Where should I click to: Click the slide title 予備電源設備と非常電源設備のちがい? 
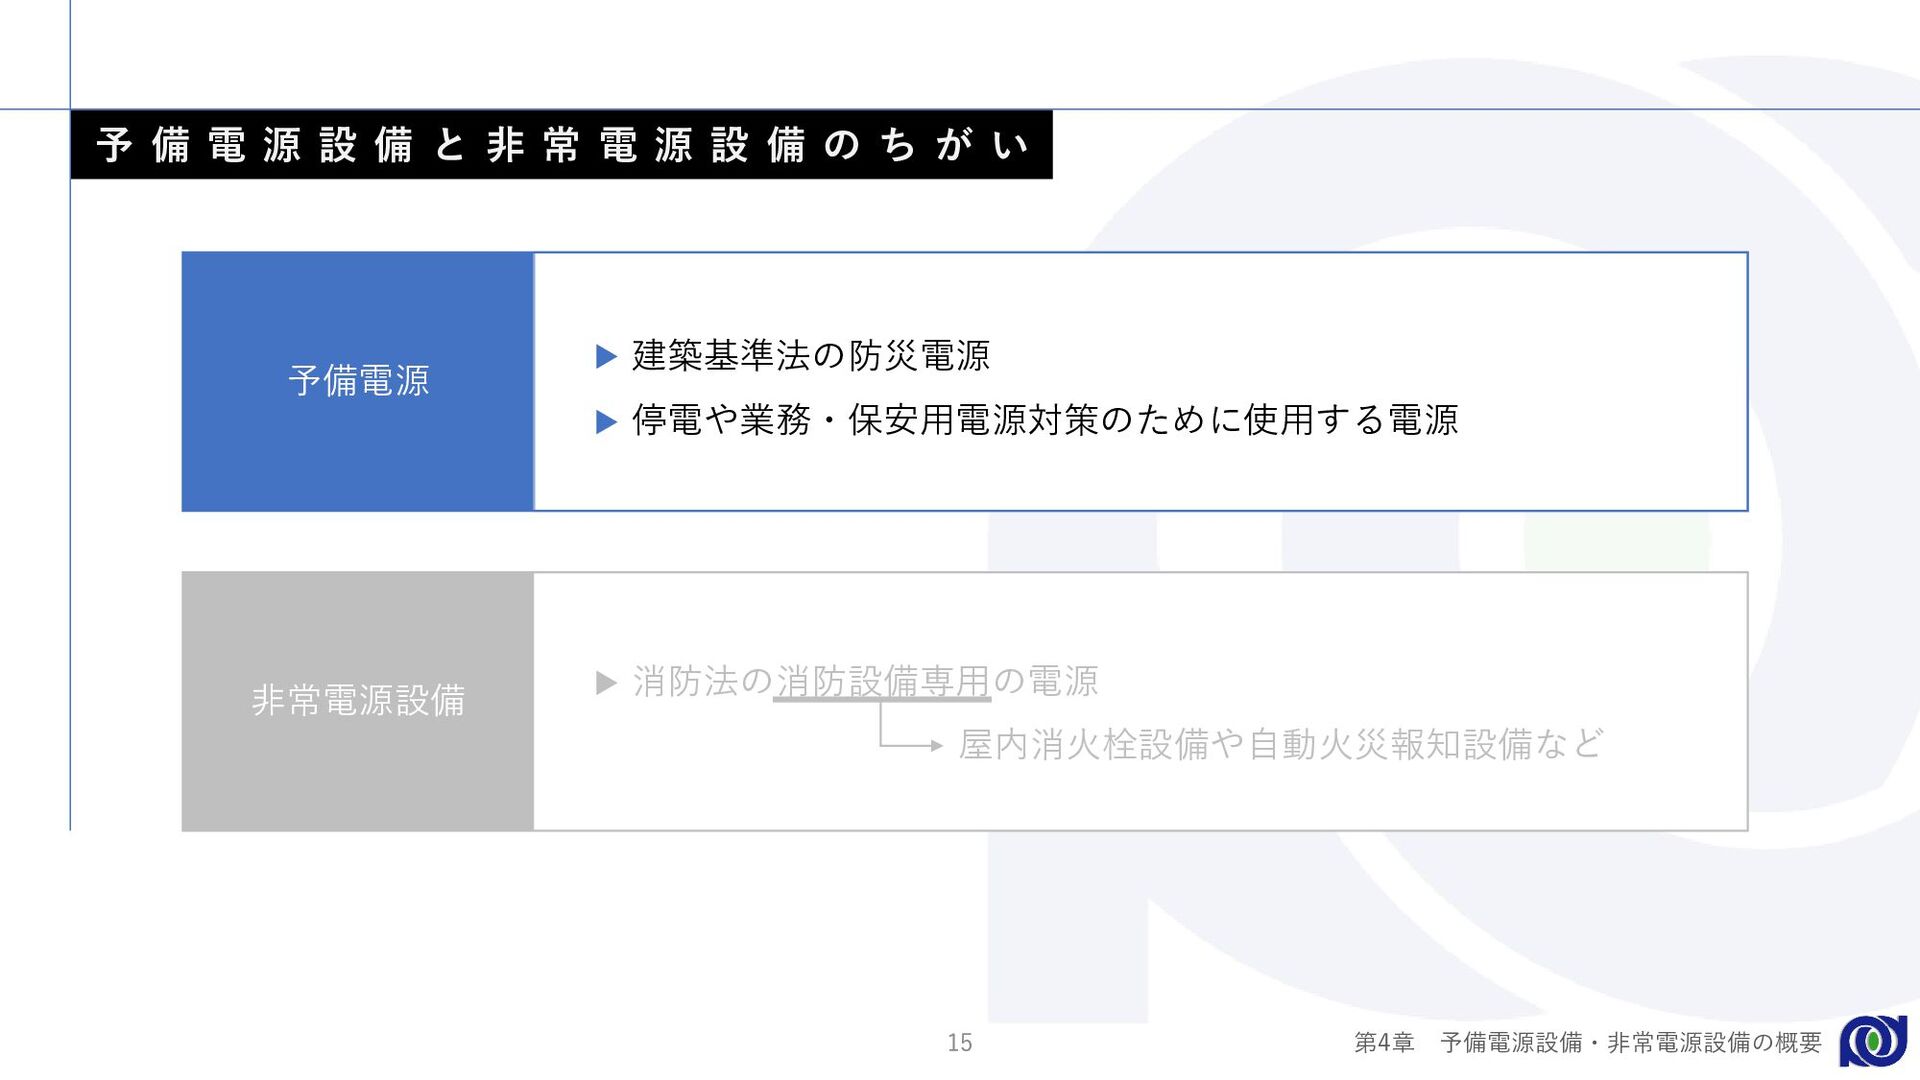pos(561,145)
